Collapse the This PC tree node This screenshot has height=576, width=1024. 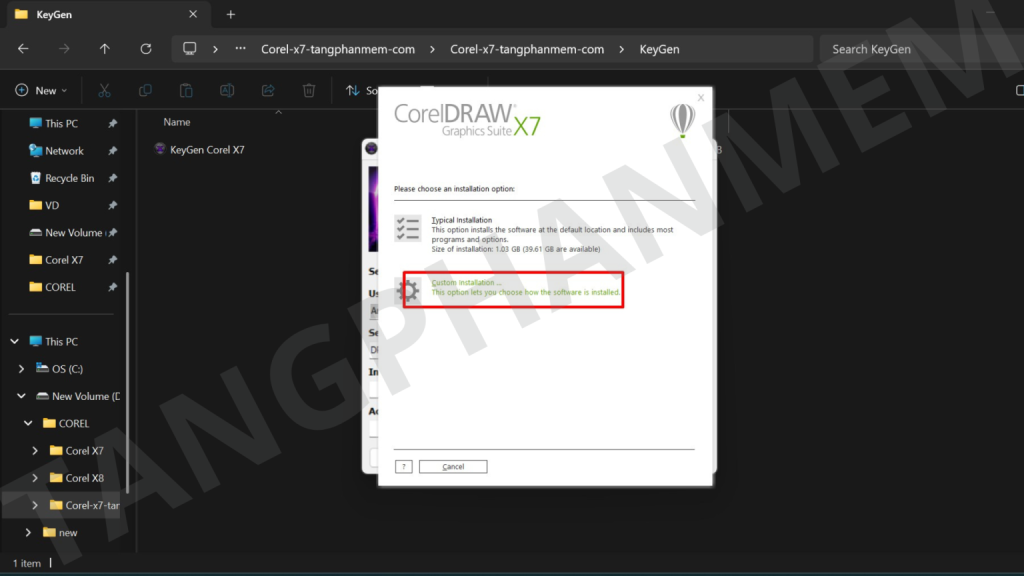point(15,342)
